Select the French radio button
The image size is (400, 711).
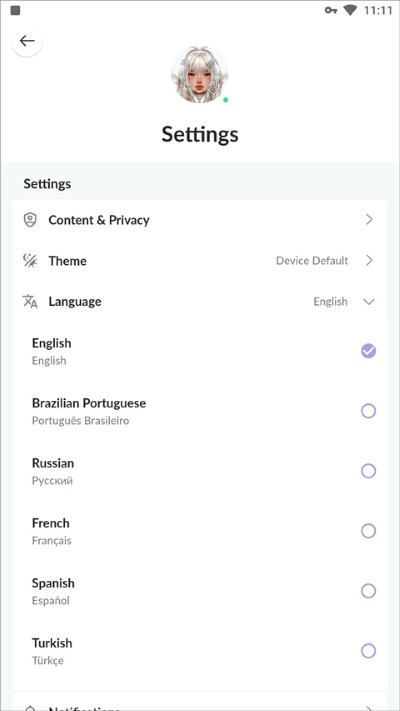click(368, 531)
